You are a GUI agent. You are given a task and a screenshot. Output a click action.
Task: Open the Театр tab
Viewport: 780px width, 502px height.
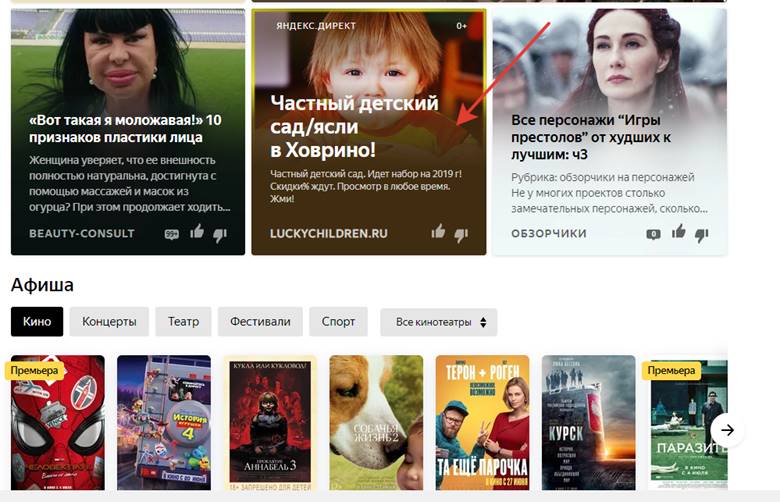tap(182, 322)
